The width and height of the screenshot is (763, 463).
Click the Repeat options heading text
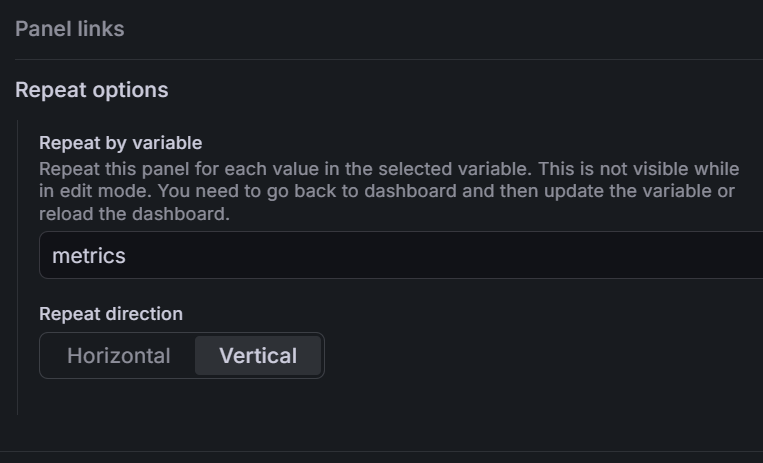click(x=92, y=90)
